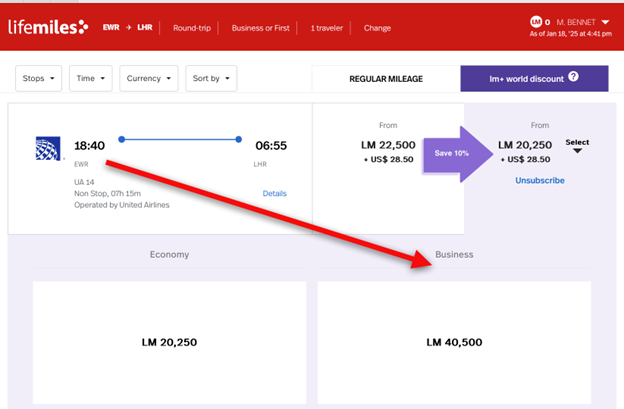Open the Currency dropdown

[x=149, y=78]
